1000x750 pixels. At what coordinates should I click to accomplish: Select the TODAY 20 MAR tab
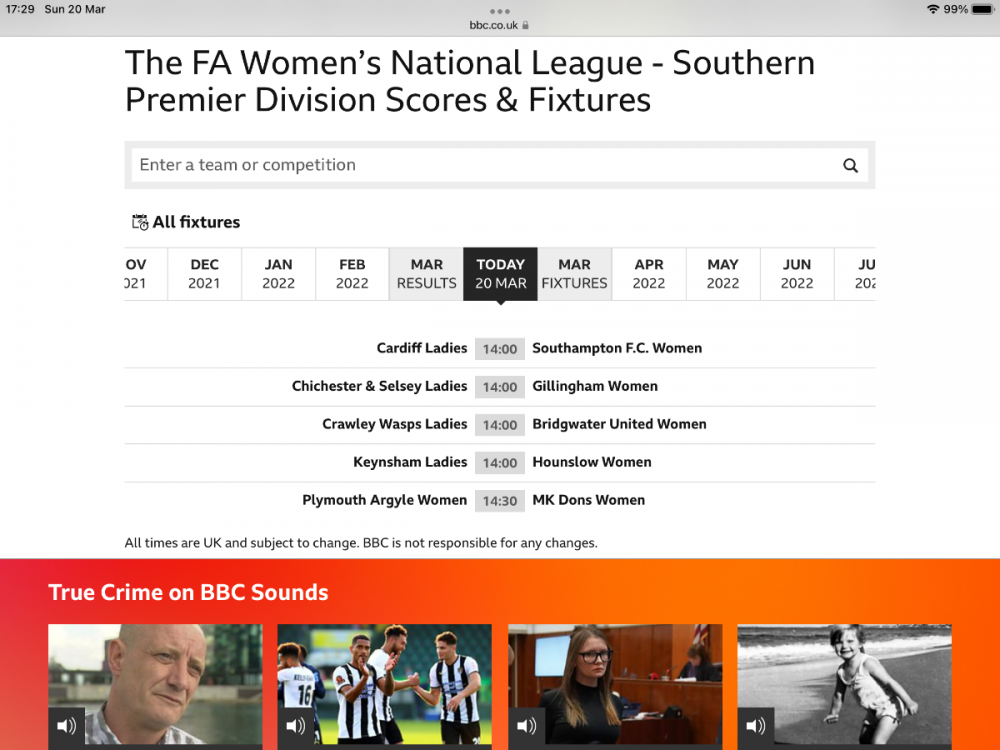pyautogui.click(x=500, y=274)
